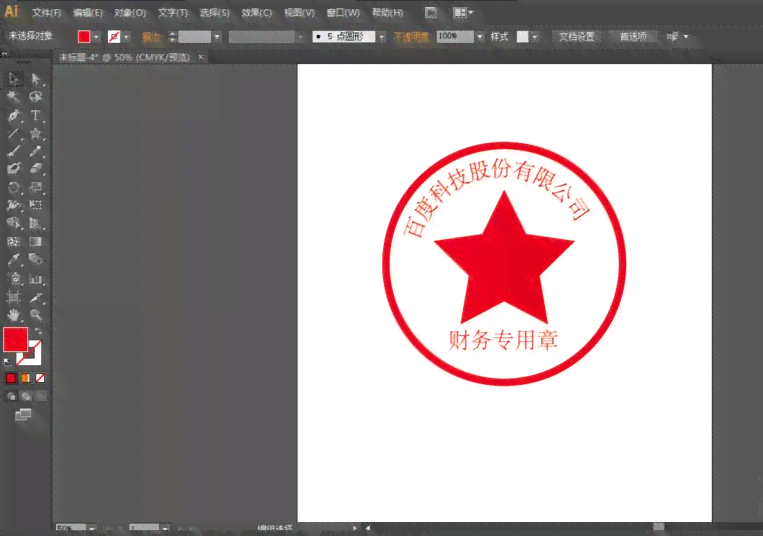
Task: Open the 不透明度 opacity panel link
Action: pos(411,37)
